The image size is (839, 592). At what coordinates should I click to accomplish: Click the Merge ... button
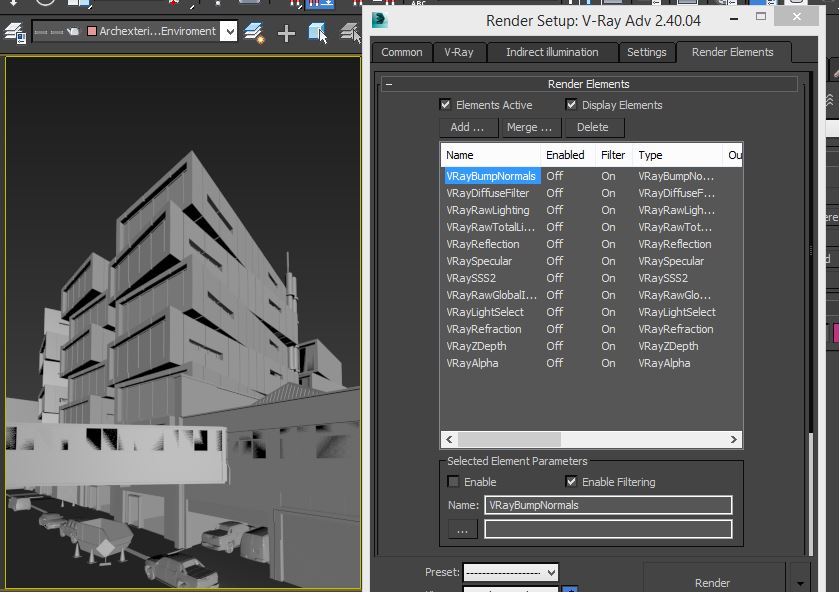pos(529,127)
